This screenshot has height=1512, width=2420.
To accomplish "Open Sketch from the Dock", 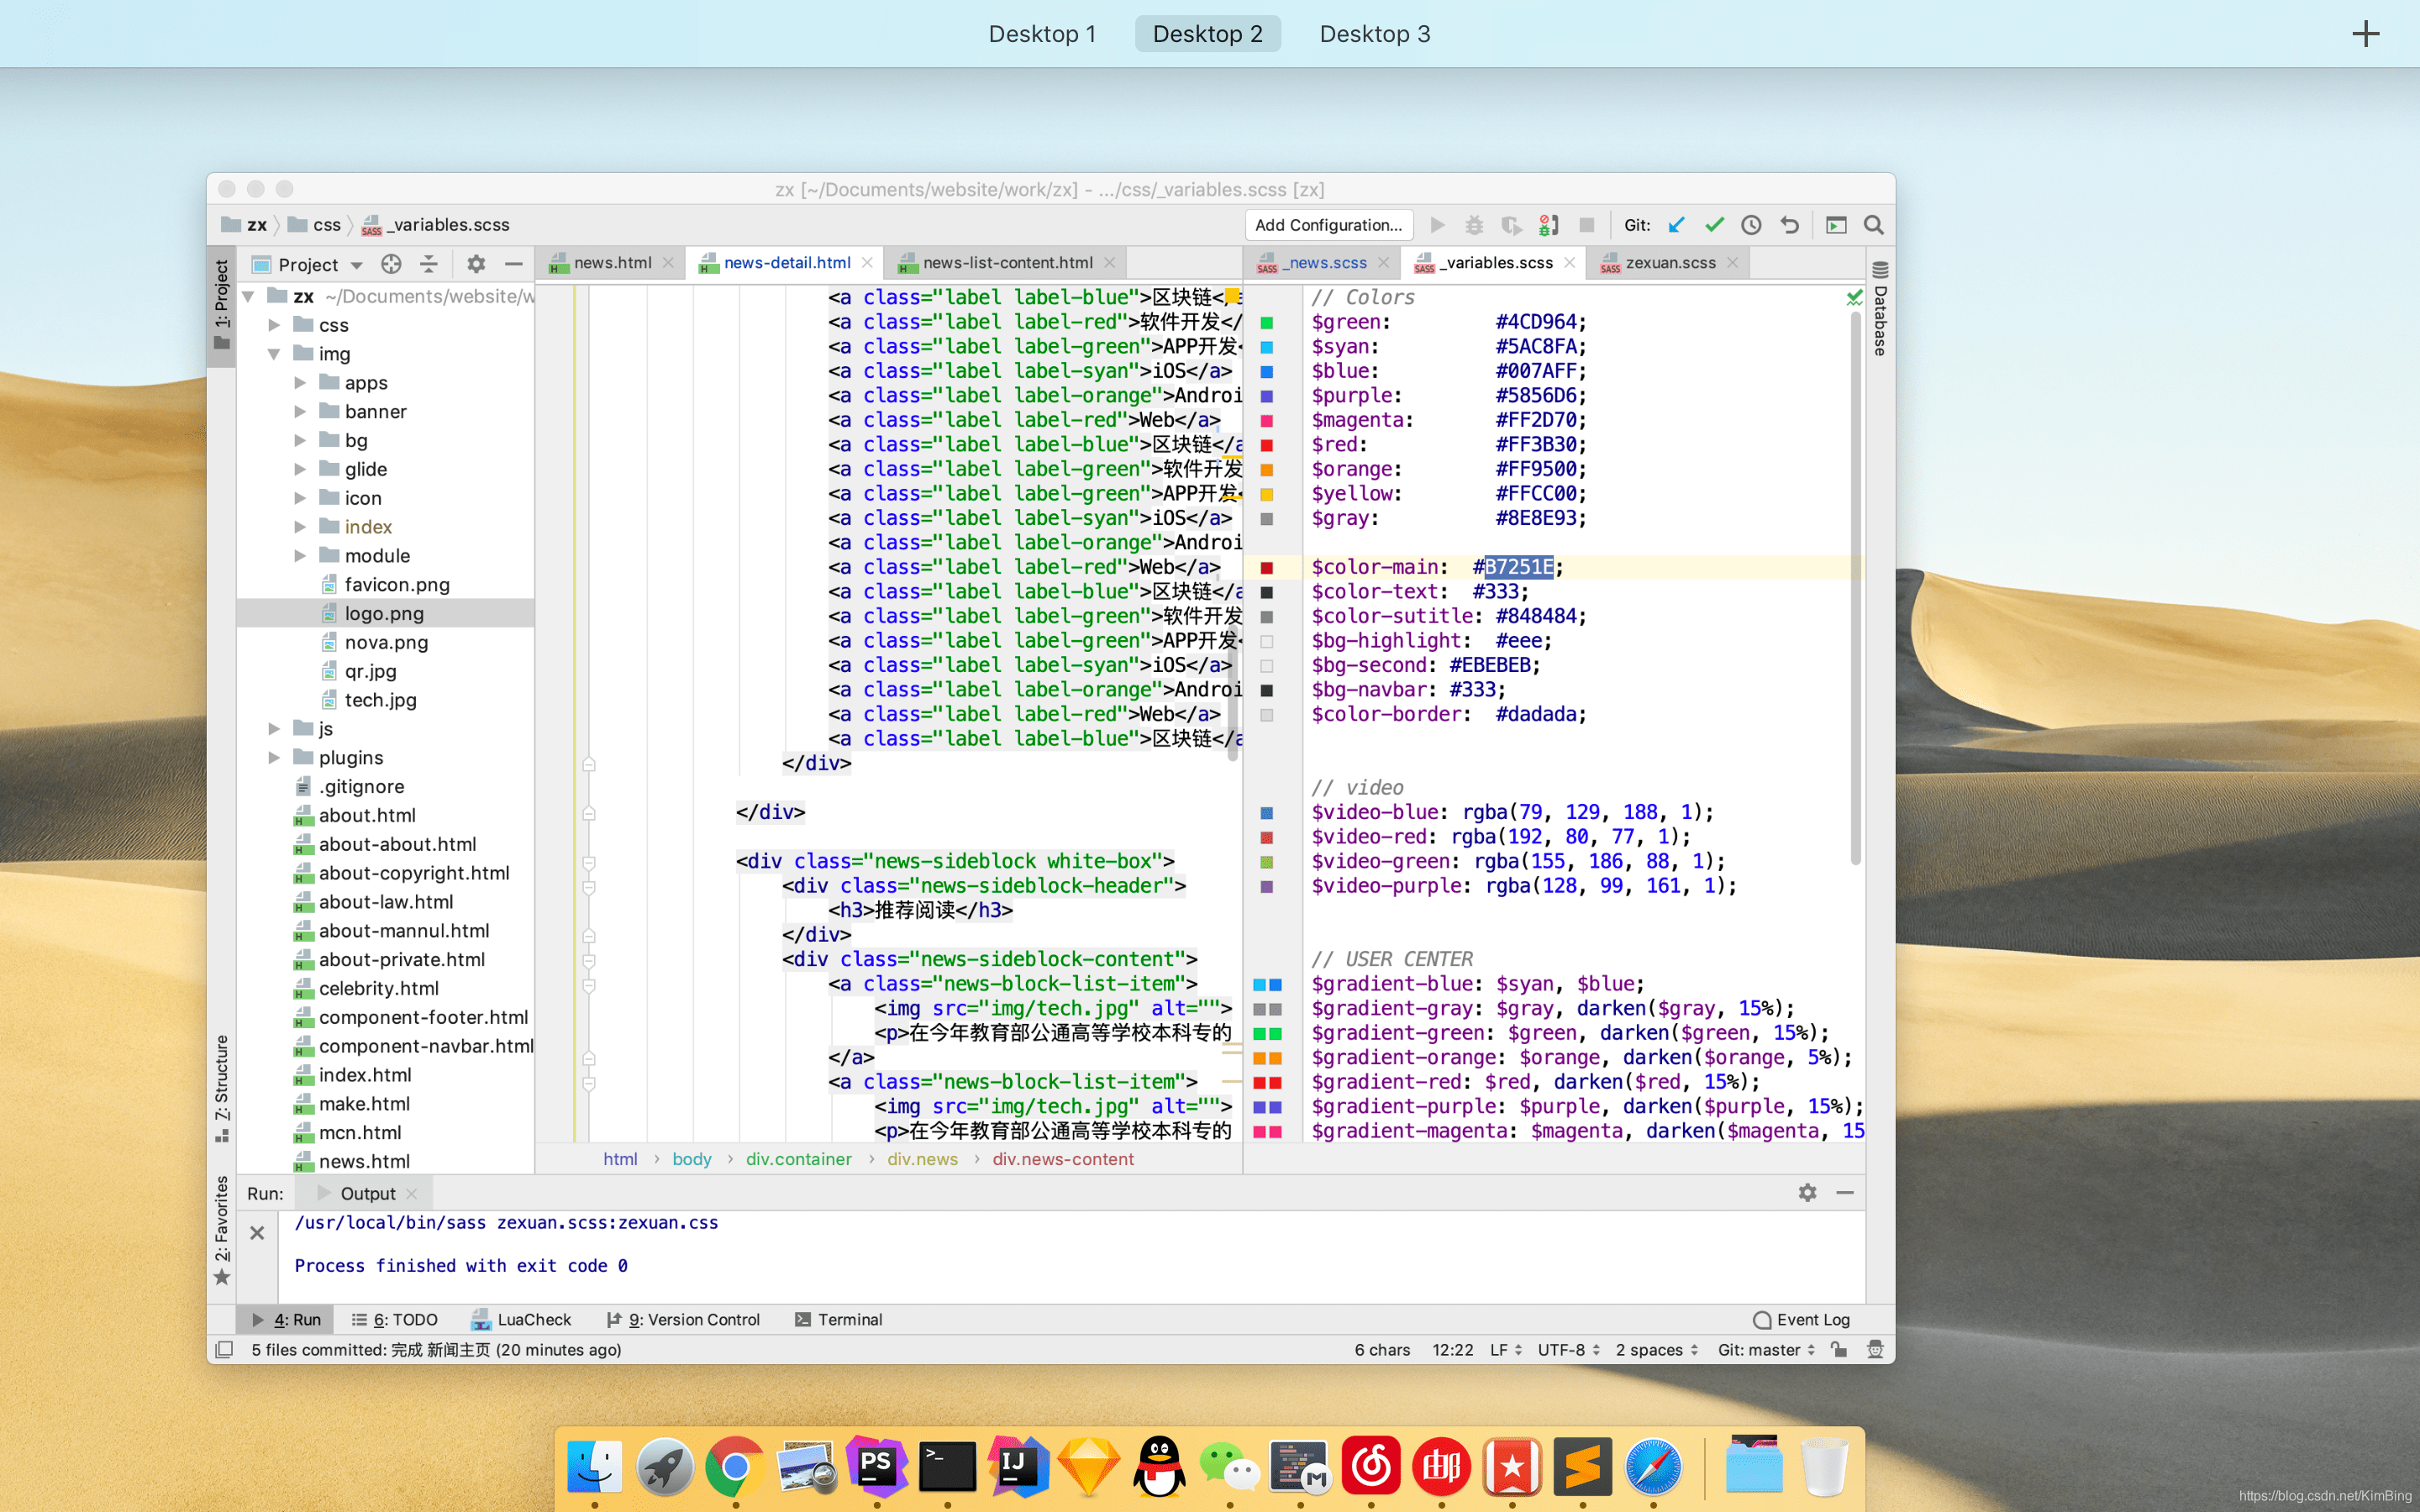I will (1088, 1466).
